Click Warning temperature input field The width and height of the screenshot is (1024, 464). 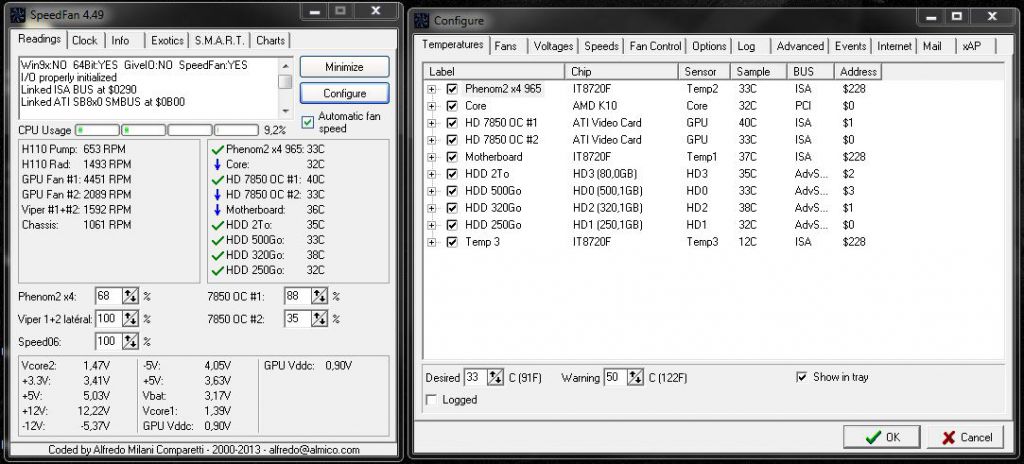click(615, 377)
